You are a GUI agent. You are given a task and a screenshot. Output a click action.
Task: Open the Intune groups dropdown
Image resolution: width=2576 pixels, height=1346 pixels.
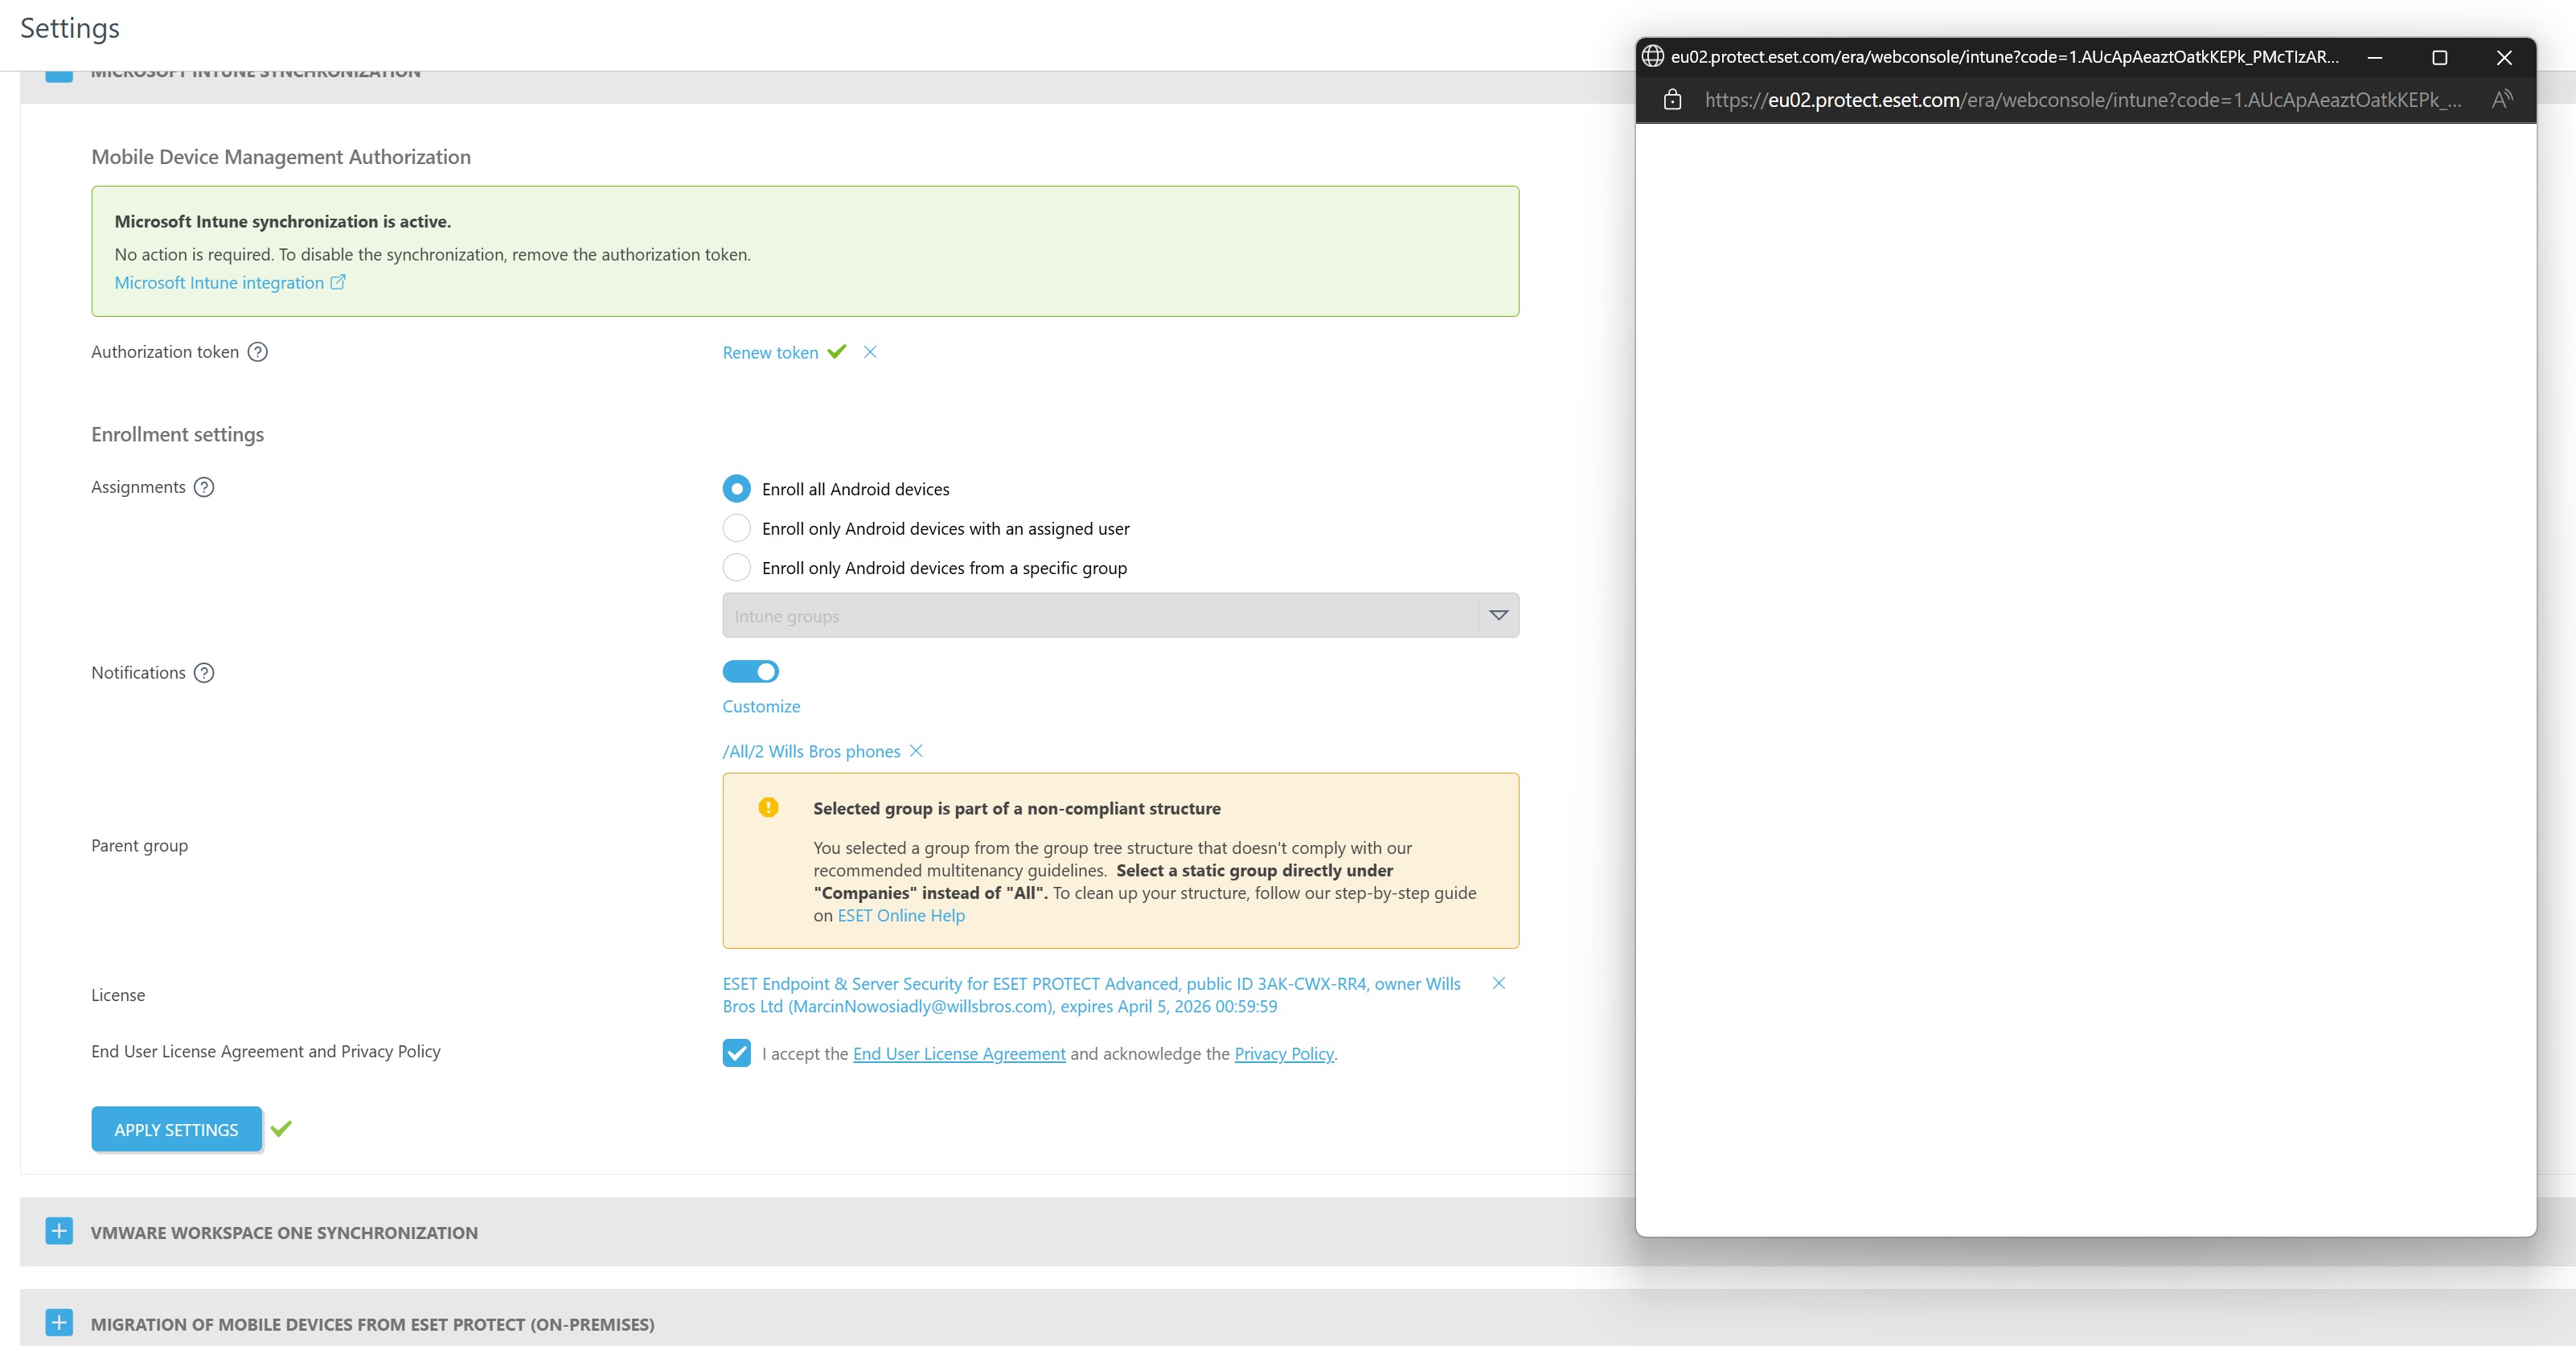coord(1498,616)
